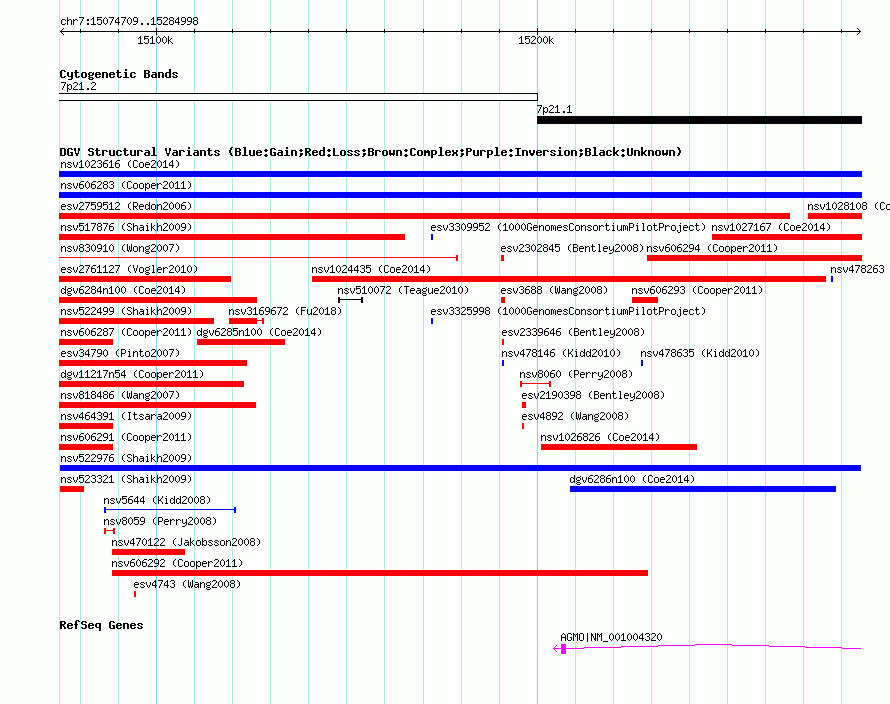
Task: Open the dgv6285n100 (Coe2014) variant
Action: pyautogui.click(x=259, y=333)
